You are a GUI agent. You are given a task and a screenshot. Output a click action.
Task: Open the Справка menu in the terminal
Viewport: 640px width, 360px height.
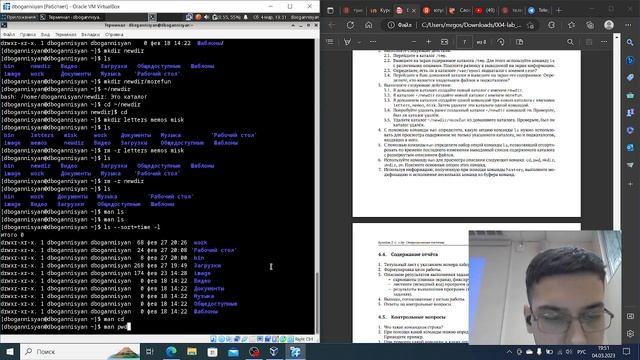point(114,35)
